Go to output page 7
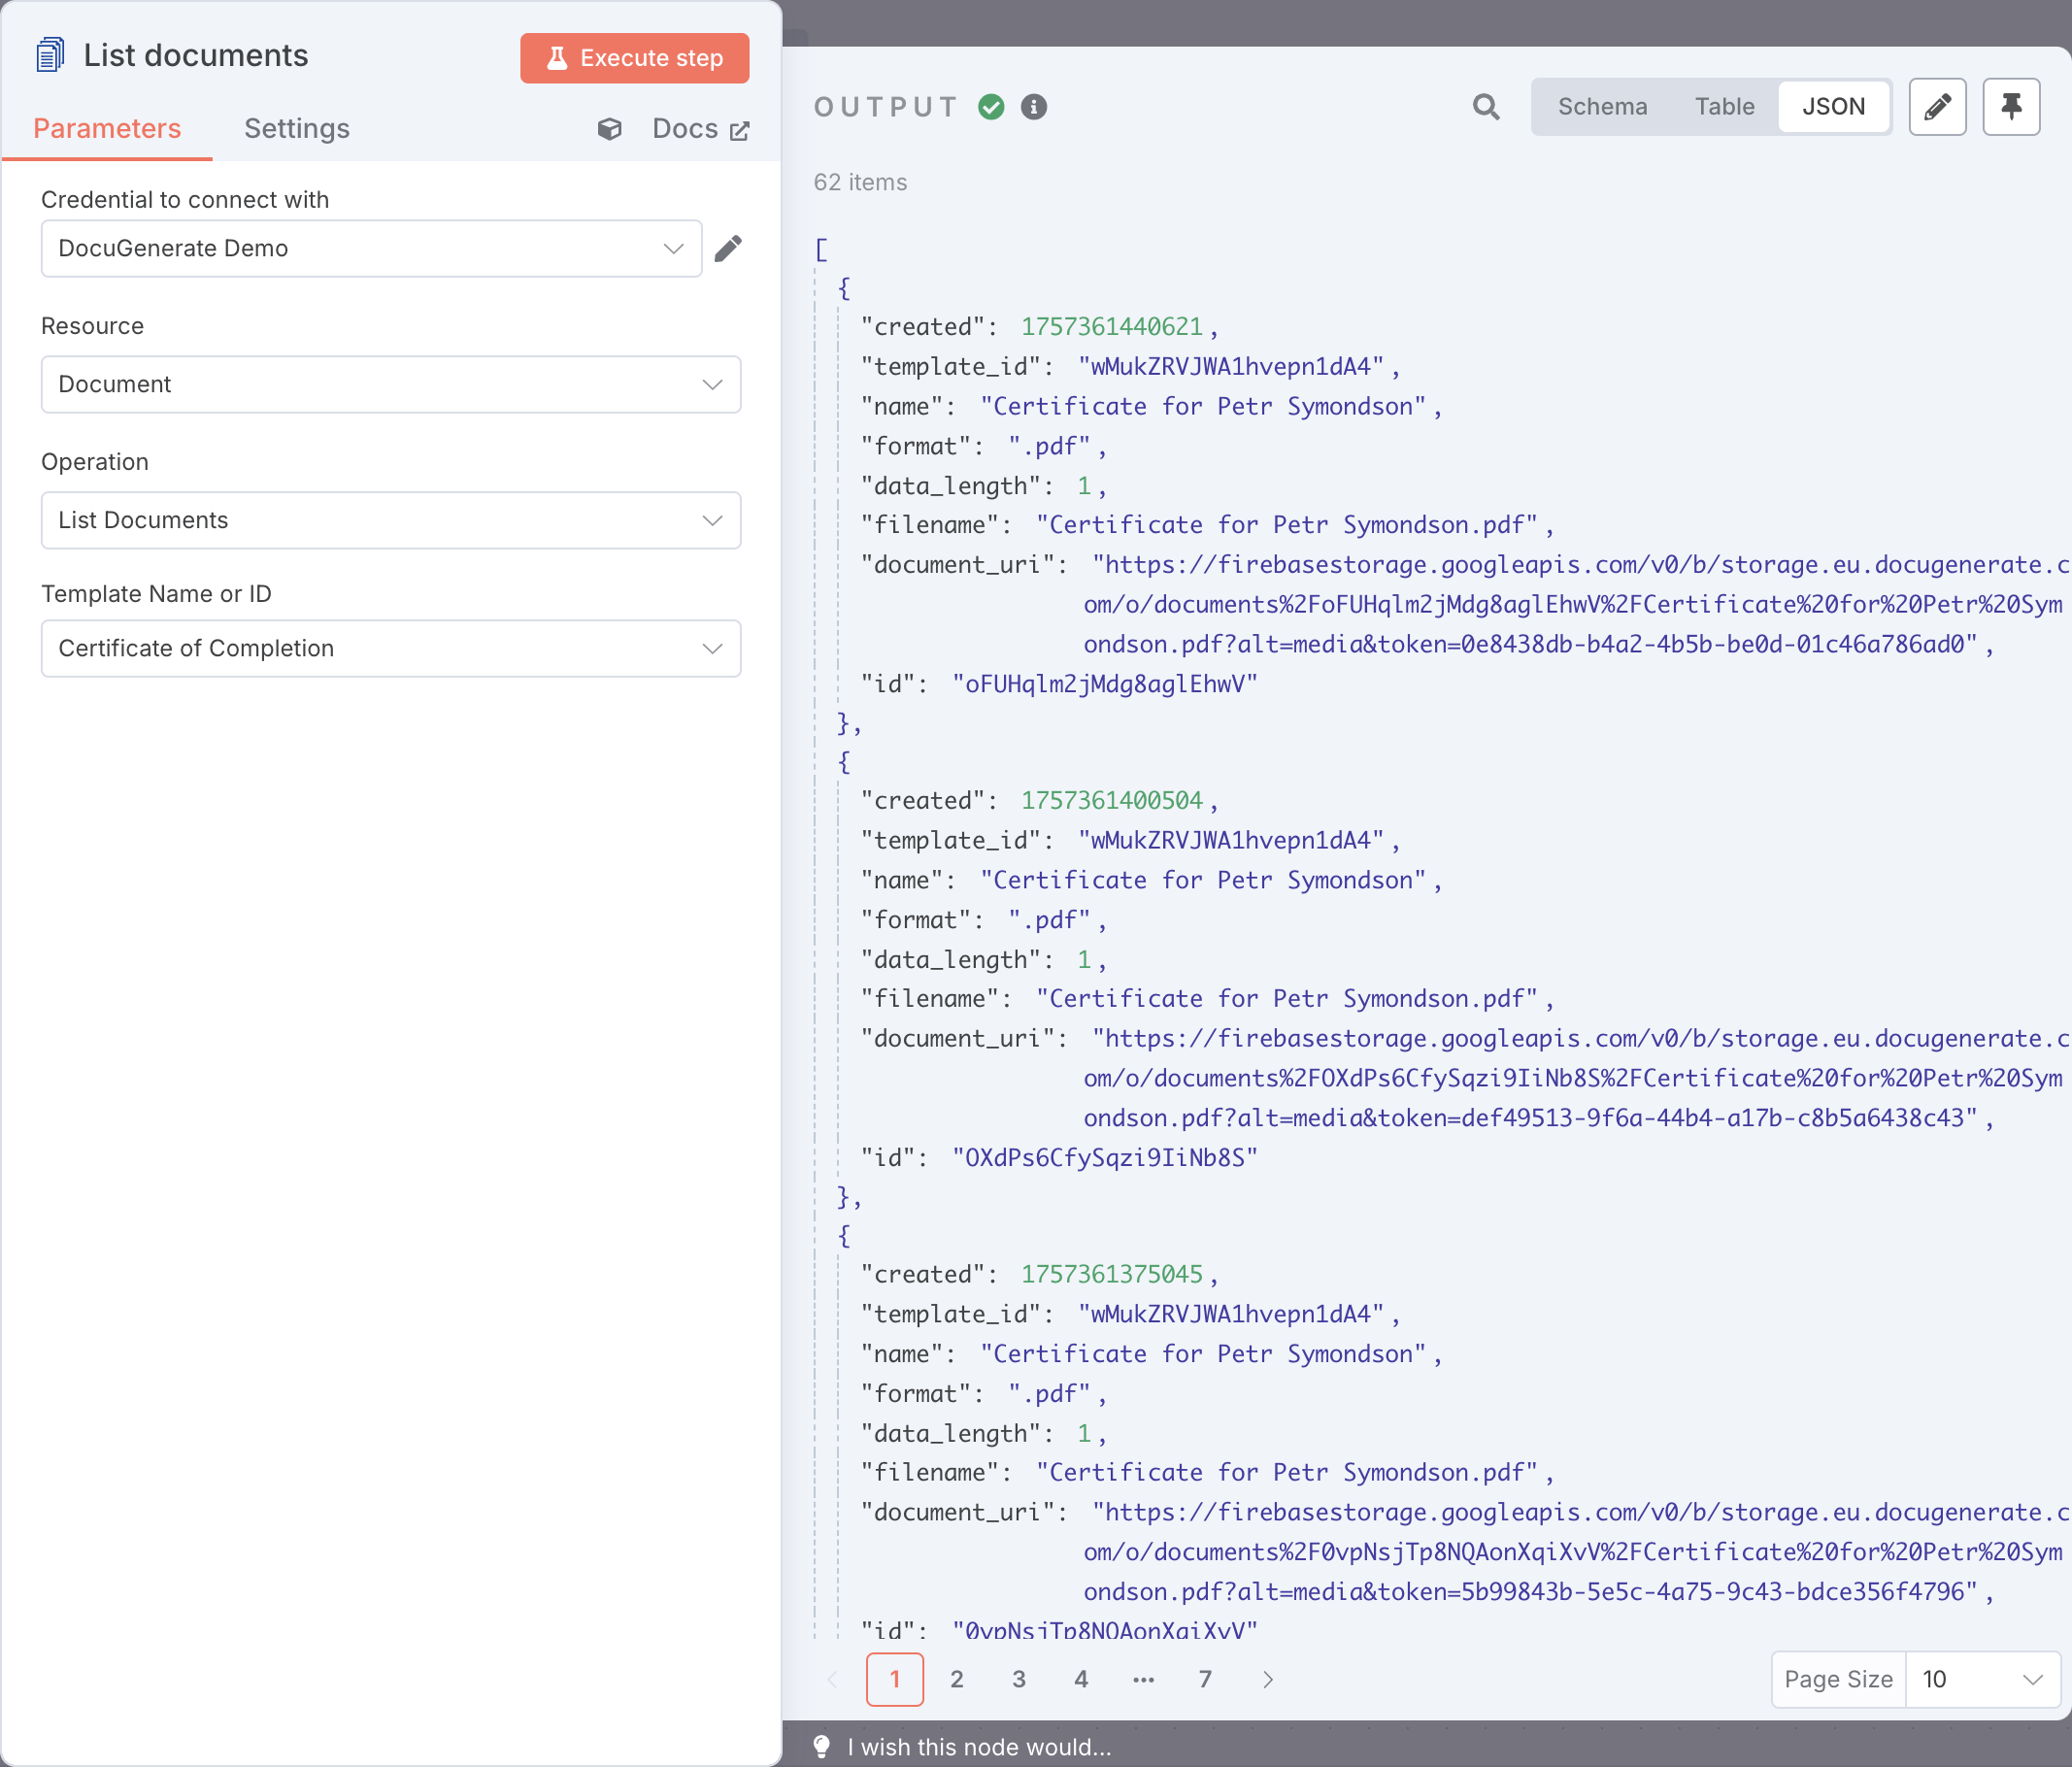 1205,1679
